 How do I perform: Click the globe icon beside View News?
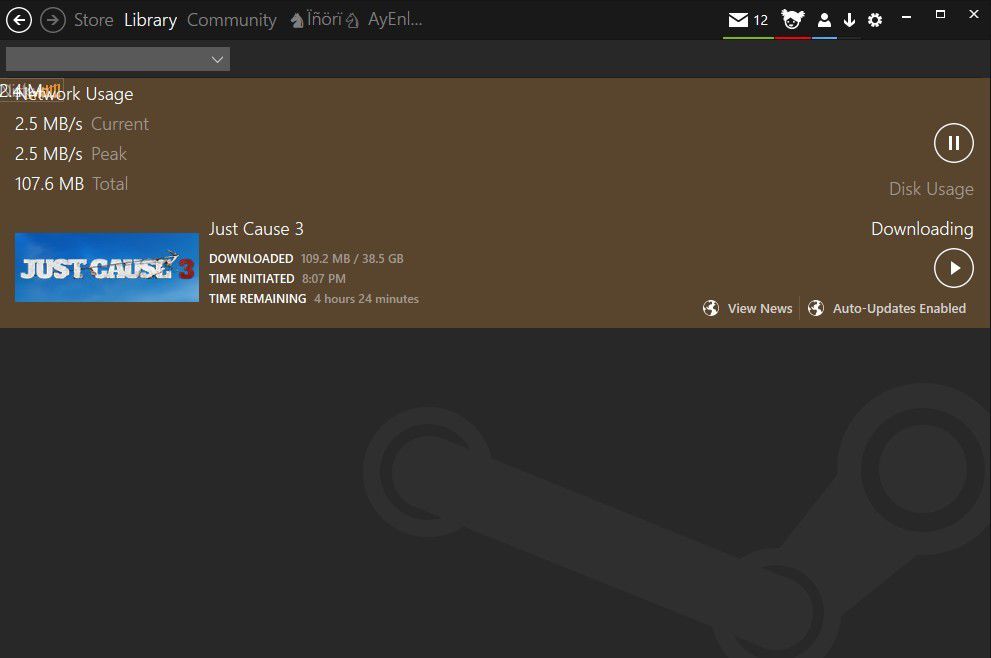[x=711, y=308]
